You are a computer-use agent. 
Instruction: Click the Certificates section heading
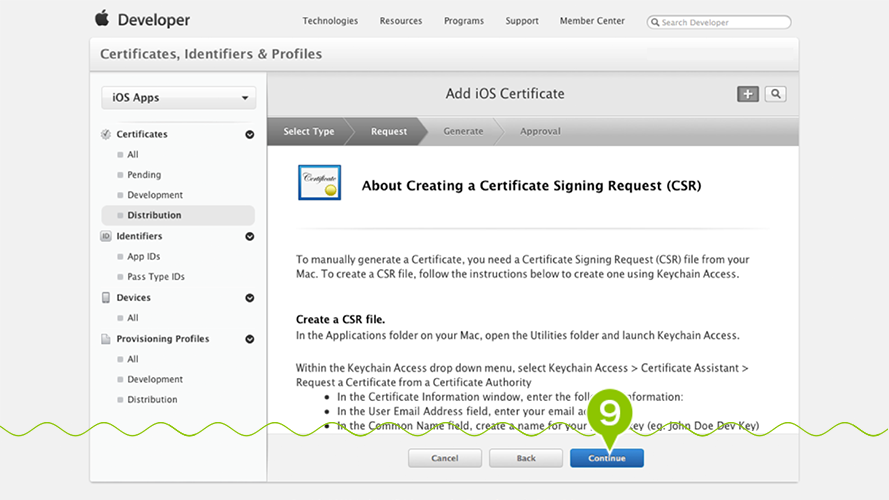[x=142, y=134]
